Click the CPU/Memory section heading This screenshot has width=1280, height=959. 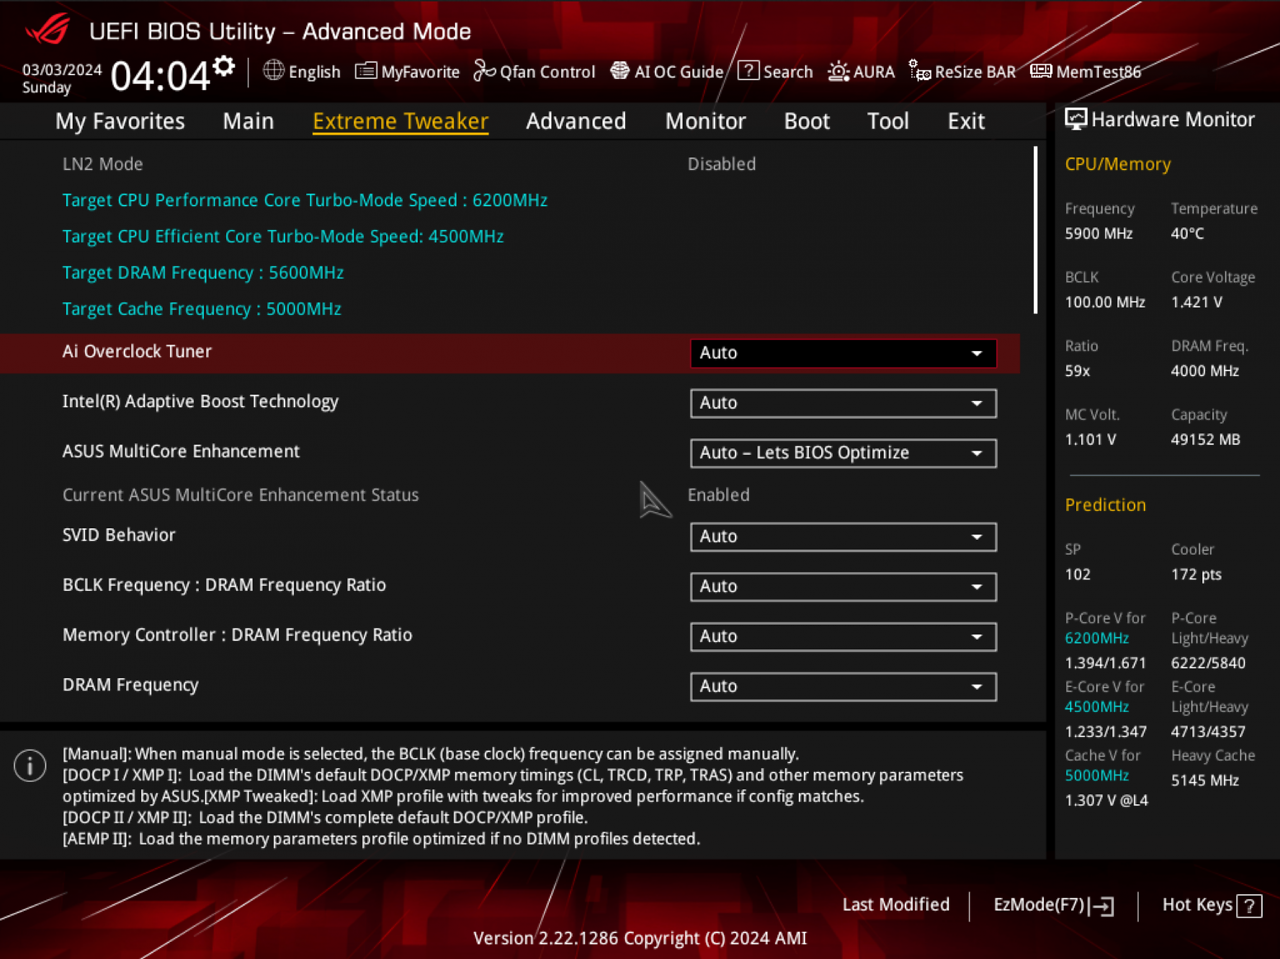click(1118, 164)
